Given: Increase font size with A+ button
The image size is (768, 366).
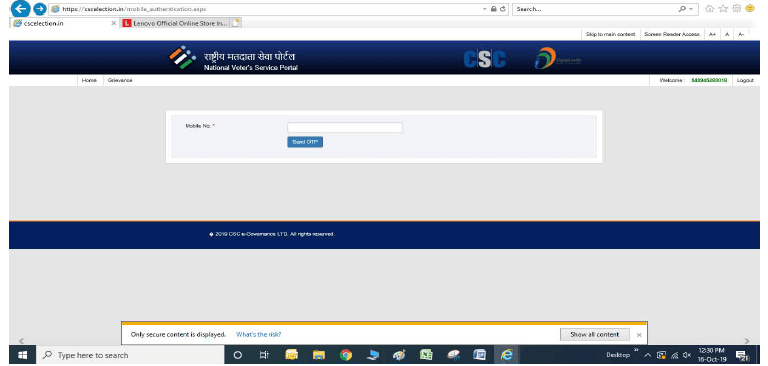Looking at the screenshot, I should click(712, 34).
